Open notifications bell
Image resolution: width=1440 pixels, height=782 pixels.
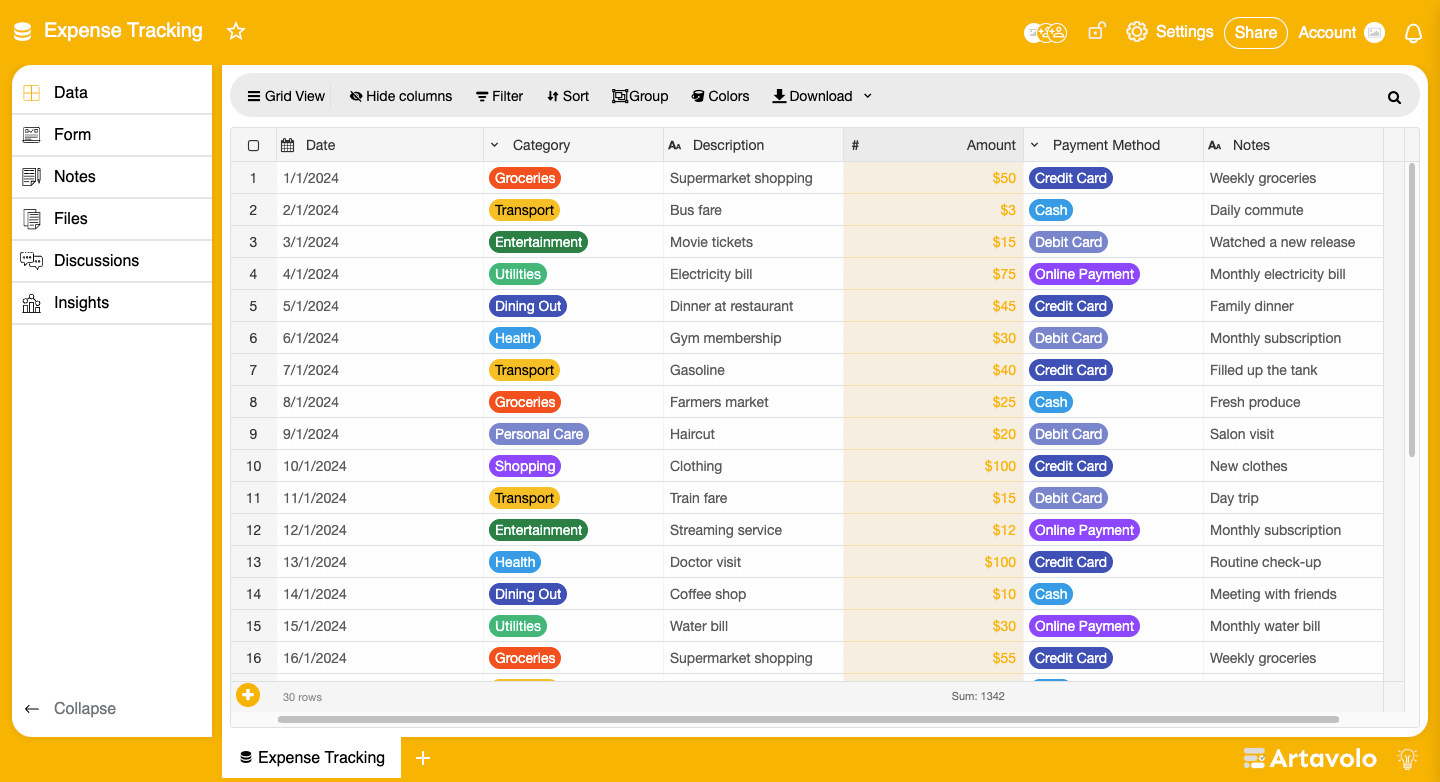1413,33
